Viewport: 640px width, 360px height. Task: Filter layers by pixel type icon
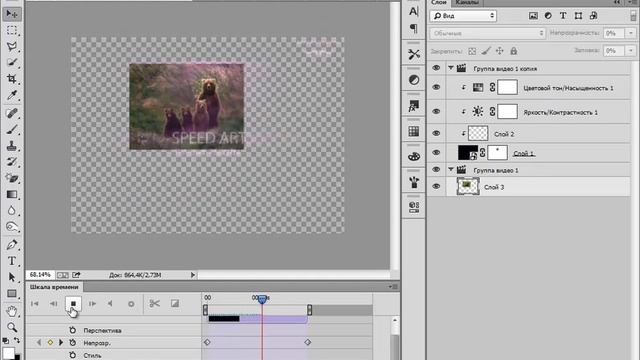pos(533,16)
